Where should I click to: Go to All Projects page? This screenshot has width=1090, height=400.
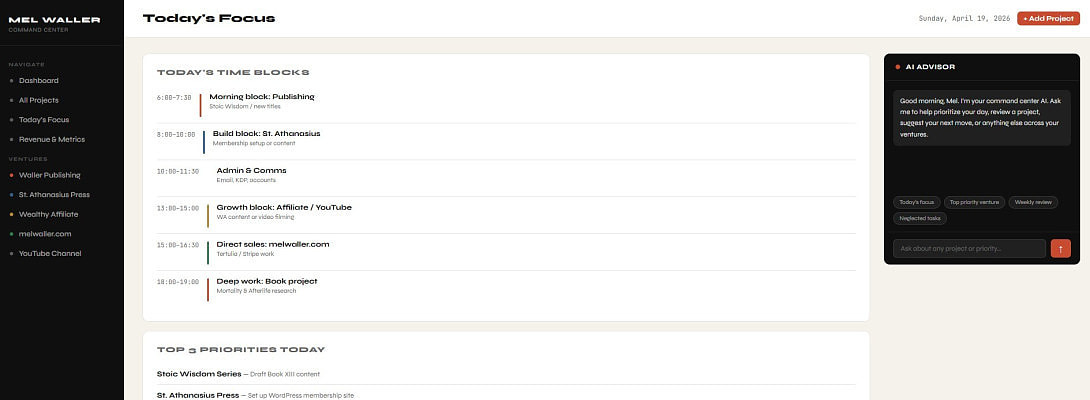39,100
